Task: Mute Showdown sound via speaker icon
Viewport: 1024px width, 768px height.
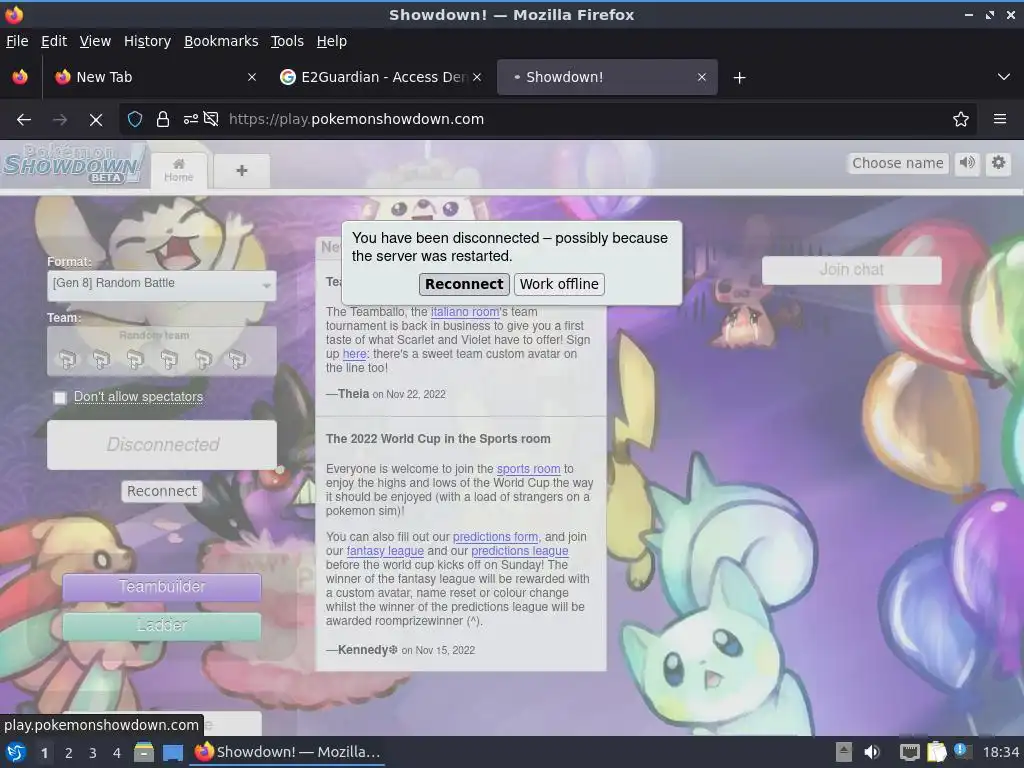Action: click(967, 163)
